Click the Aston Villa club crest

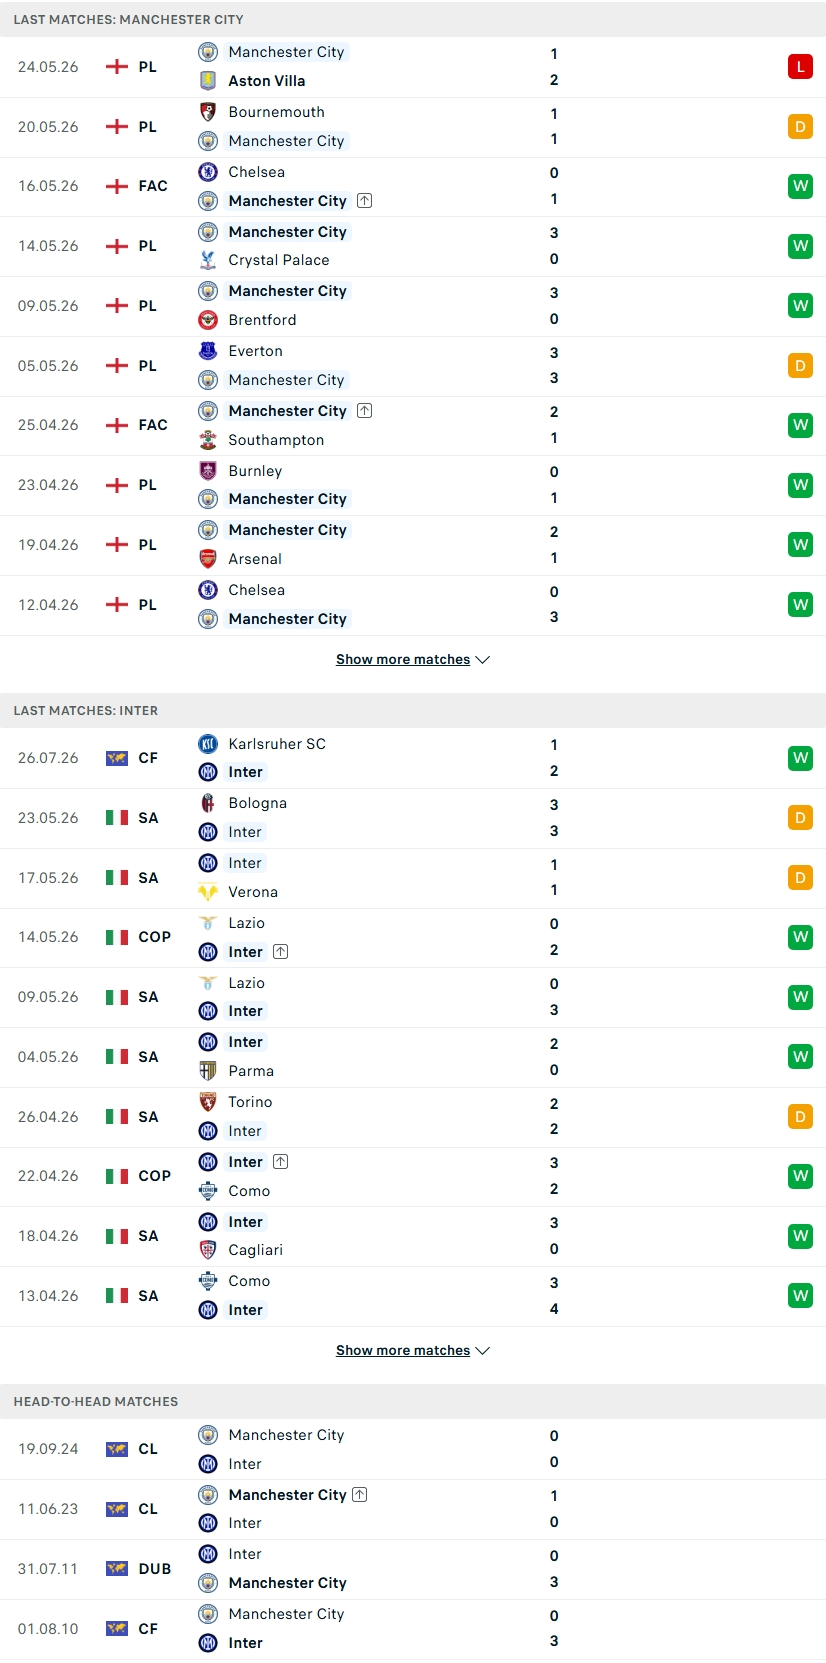(x=208, y=81)
